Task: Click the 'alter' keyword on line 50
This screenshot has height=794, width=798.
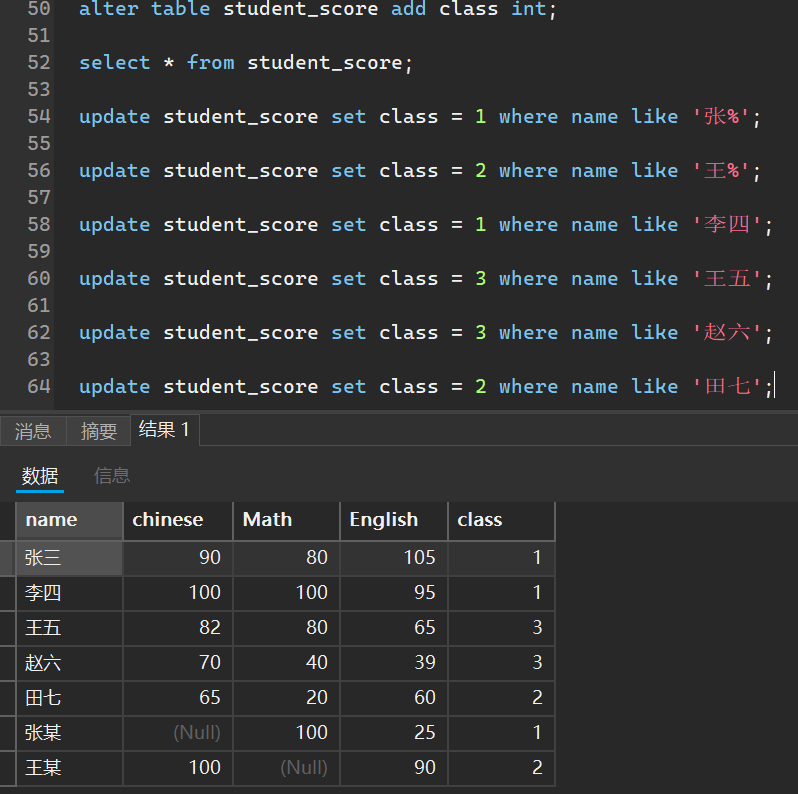Action: (109, 9)
